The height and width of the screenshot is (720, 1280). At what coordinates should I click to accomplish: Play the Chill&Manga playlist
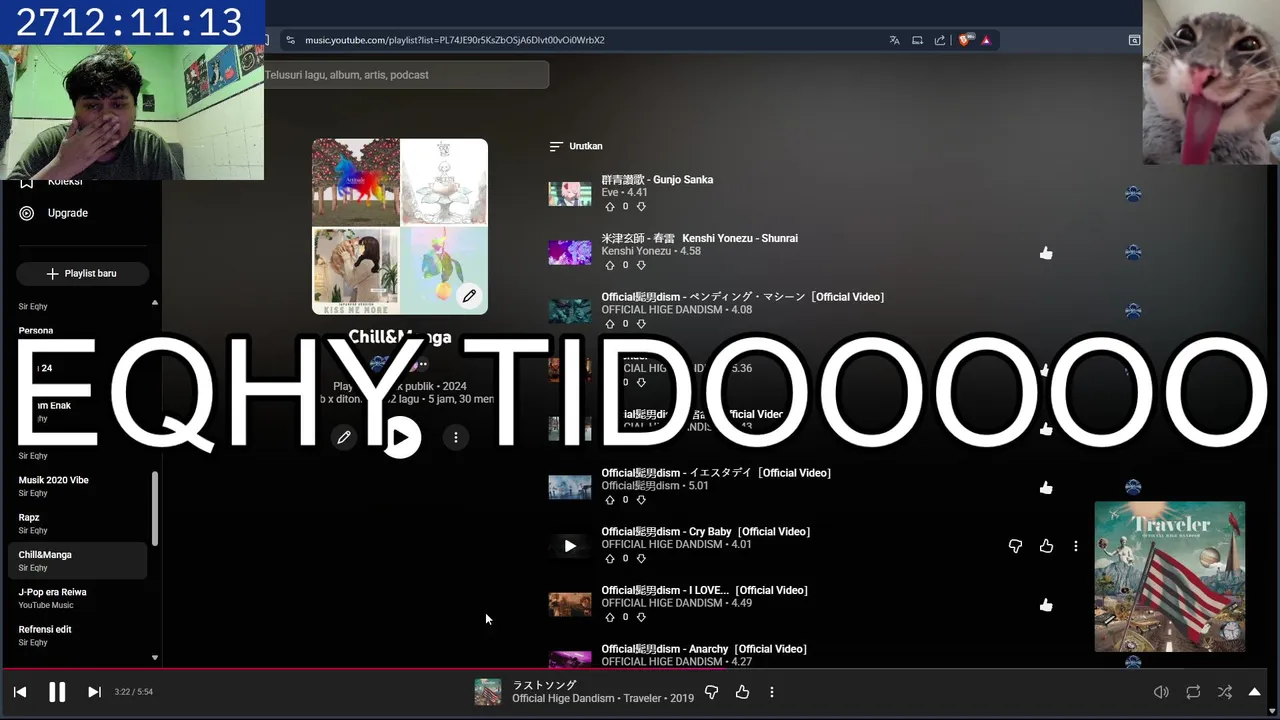401,437
